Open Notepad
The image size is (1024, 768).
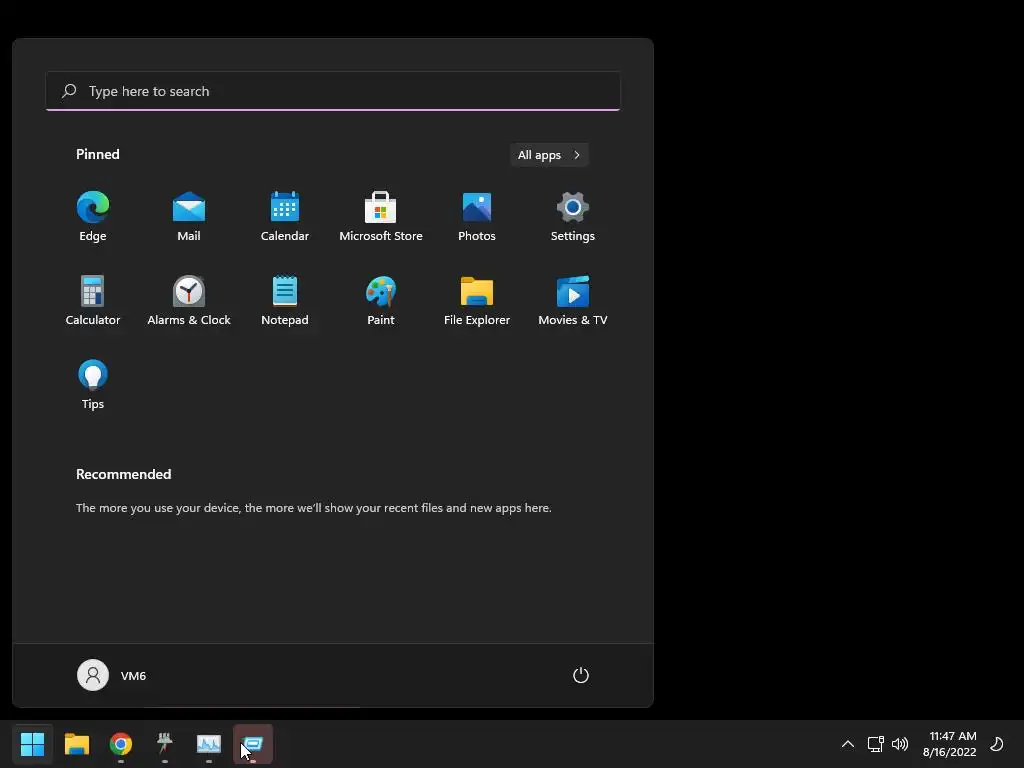[285, 300]
